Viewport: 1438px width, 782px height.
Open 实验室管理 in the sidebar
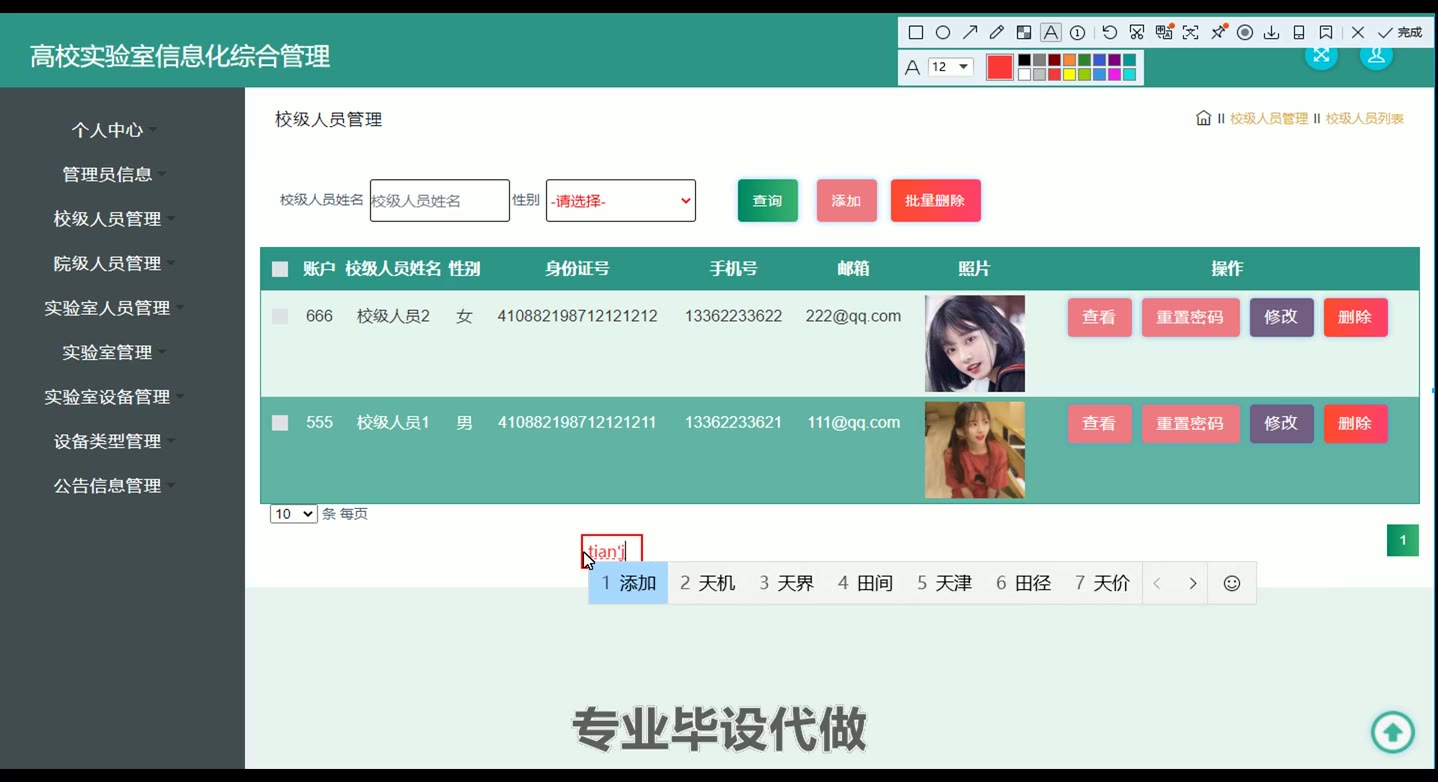pyautogui.click(x=107, y=352)
